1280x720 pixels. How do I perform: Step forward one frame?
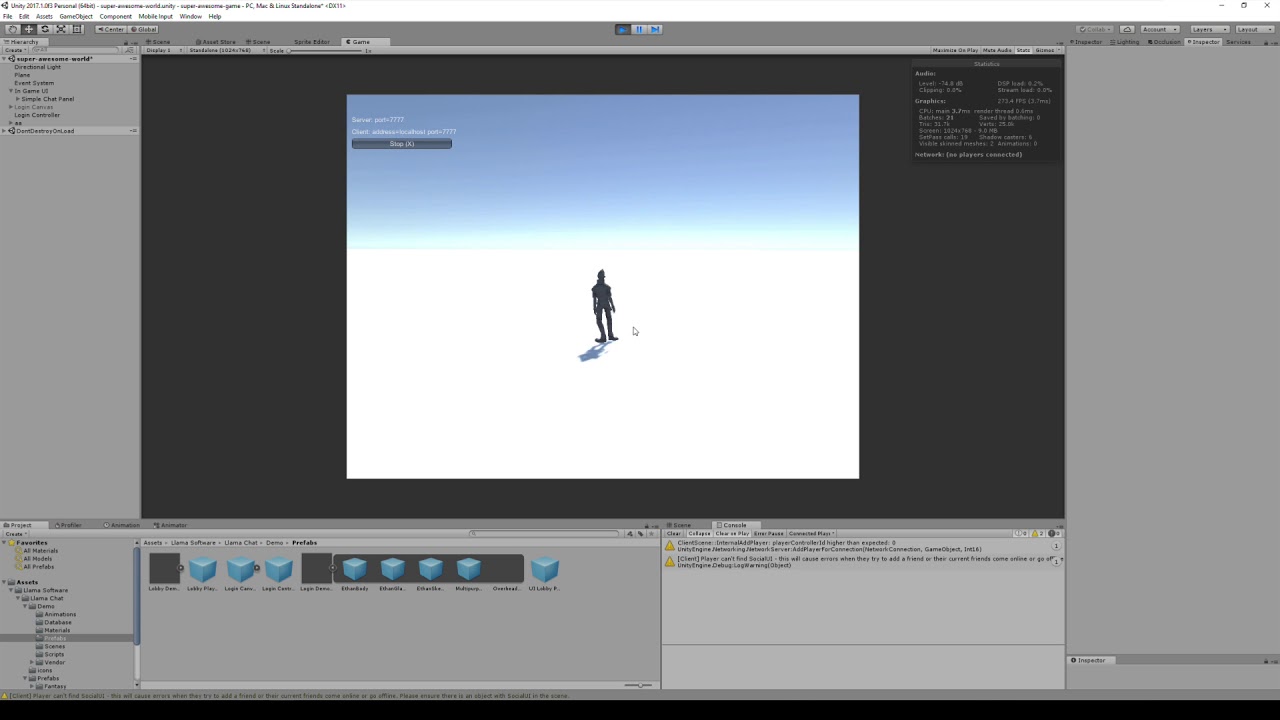(x=655, y=29)
